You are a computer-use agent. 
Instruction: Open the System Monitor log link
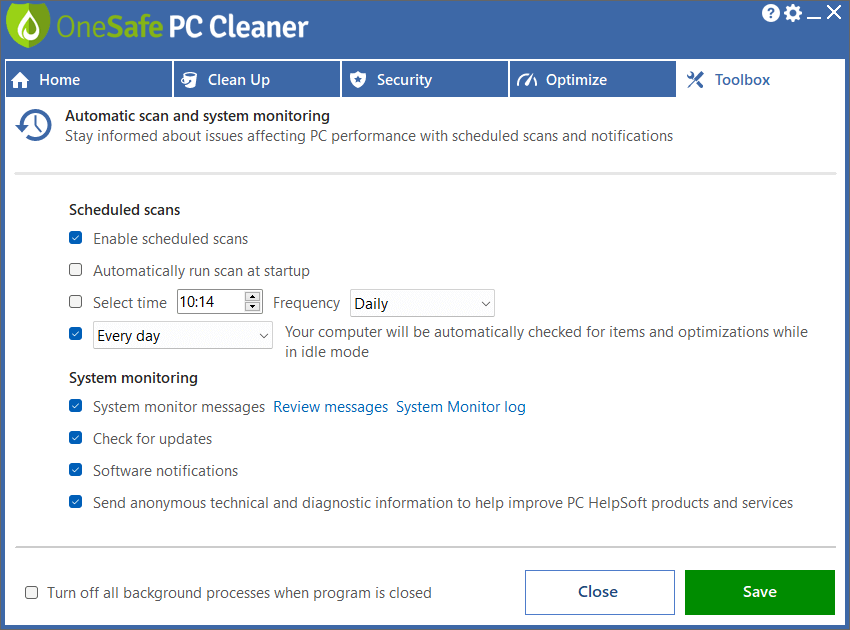click(x=461, y=407)
